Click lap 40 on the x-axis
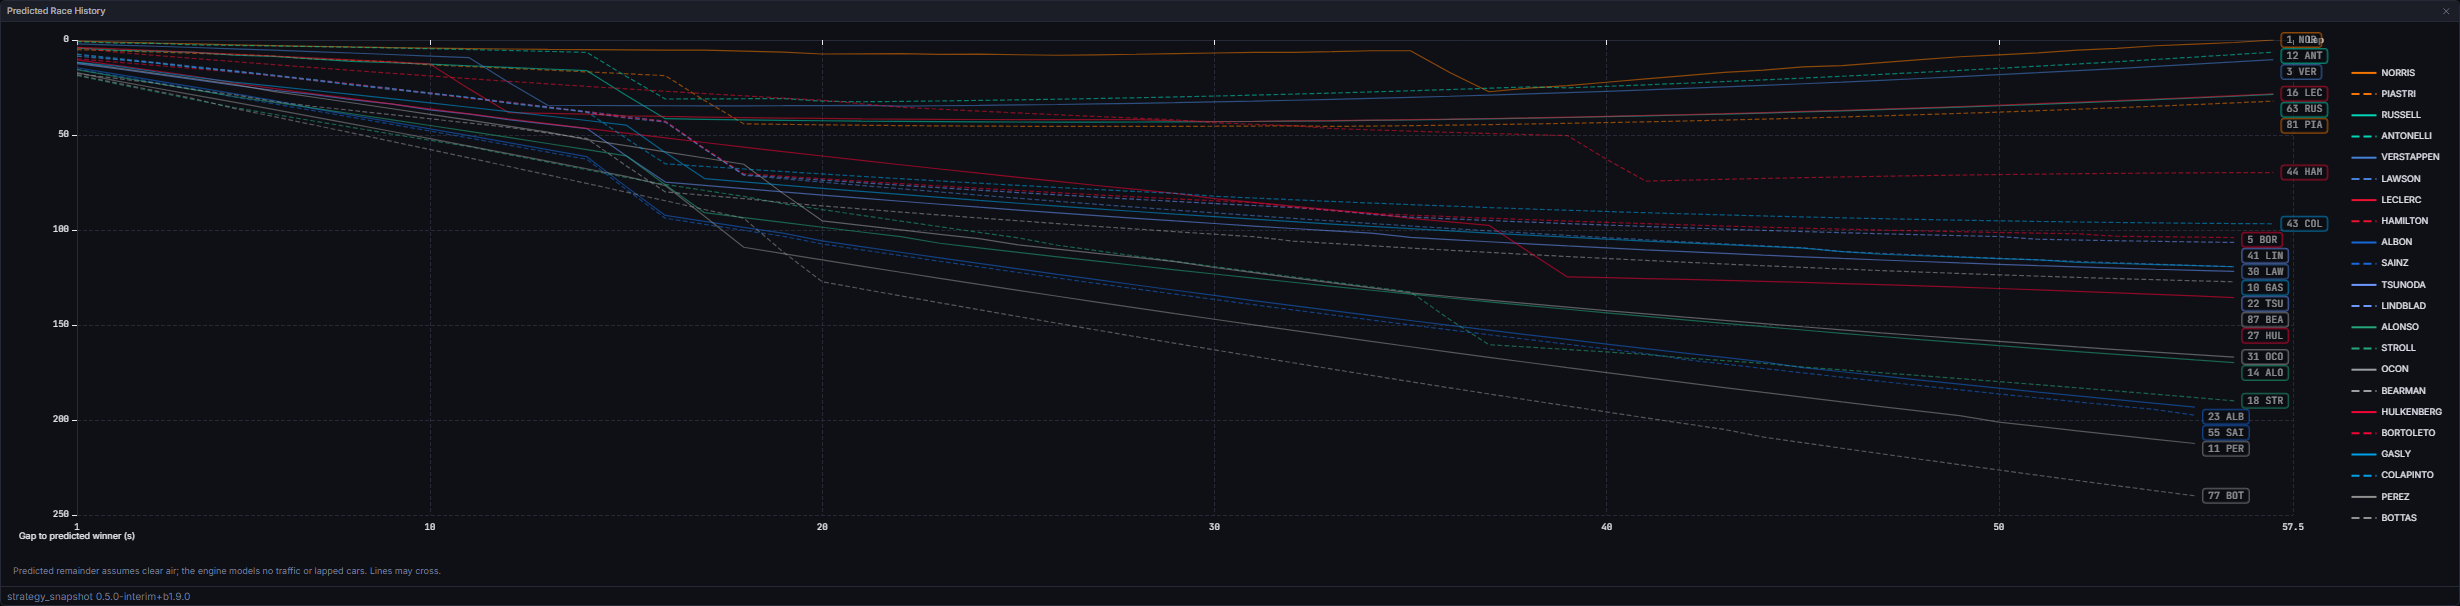2460x606 pixels. pos(1606,526)
